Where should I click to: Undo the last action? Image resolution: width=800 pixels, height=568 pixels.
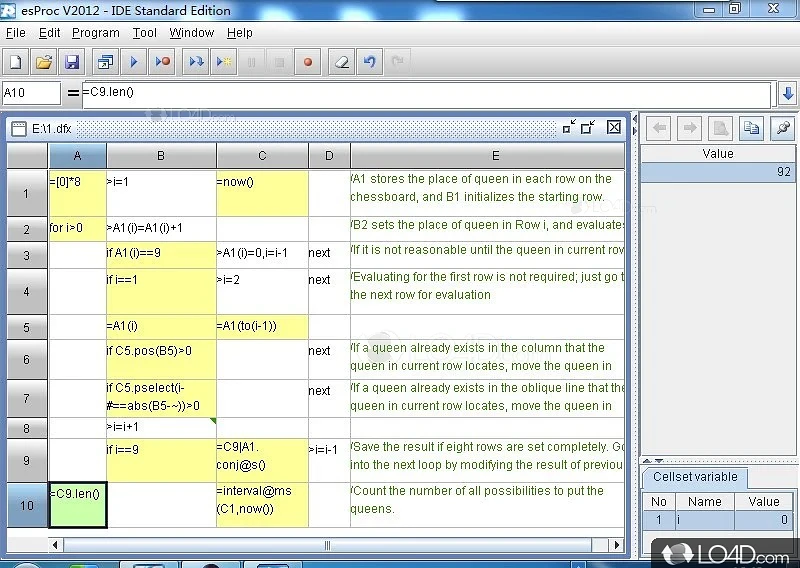pyautogui.click(x=370, y=62)
